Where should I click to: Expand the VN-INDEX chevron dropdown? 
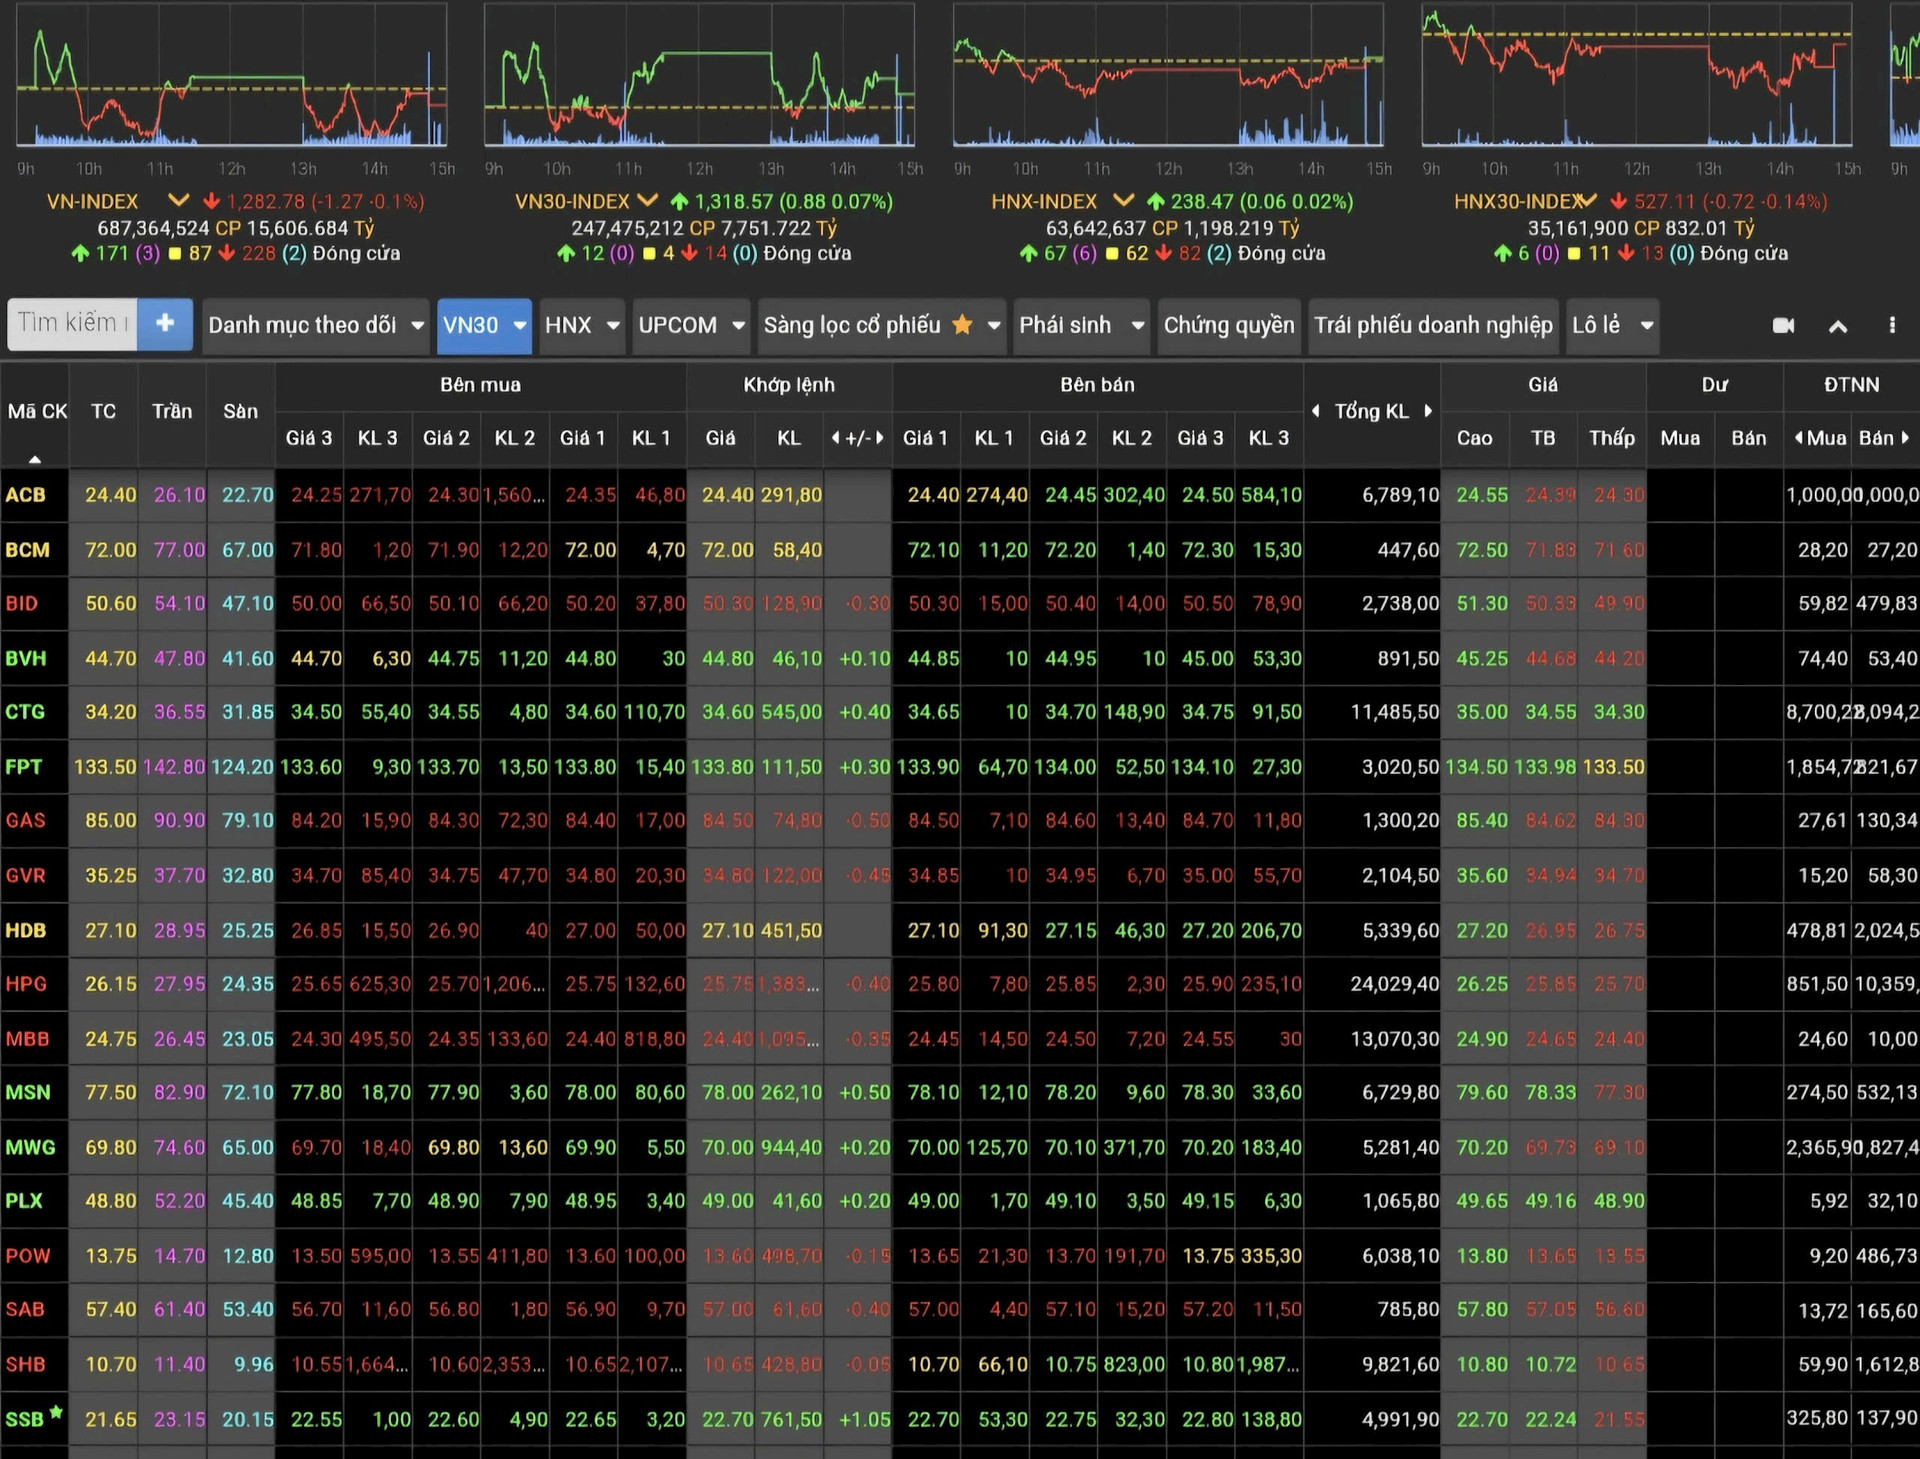(178, 201)
